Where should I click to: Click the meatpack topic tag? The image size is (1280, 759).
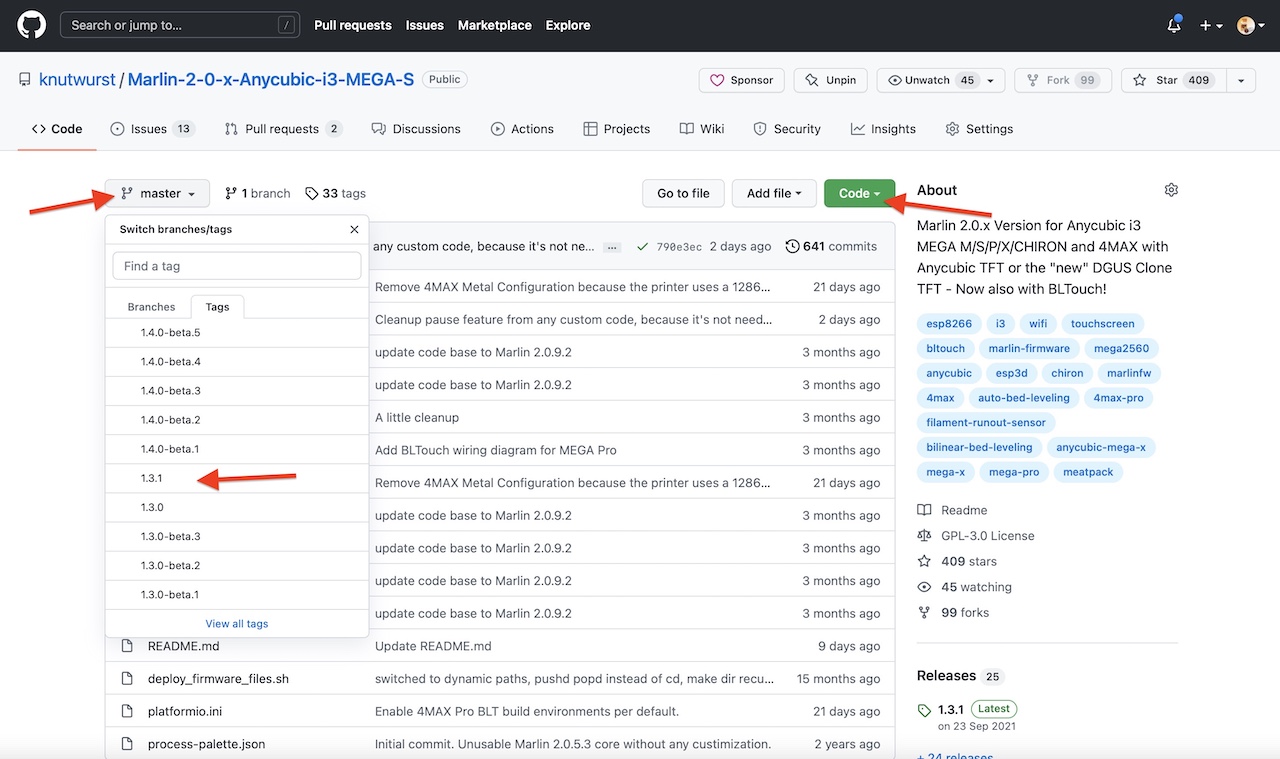(1088, 472)
